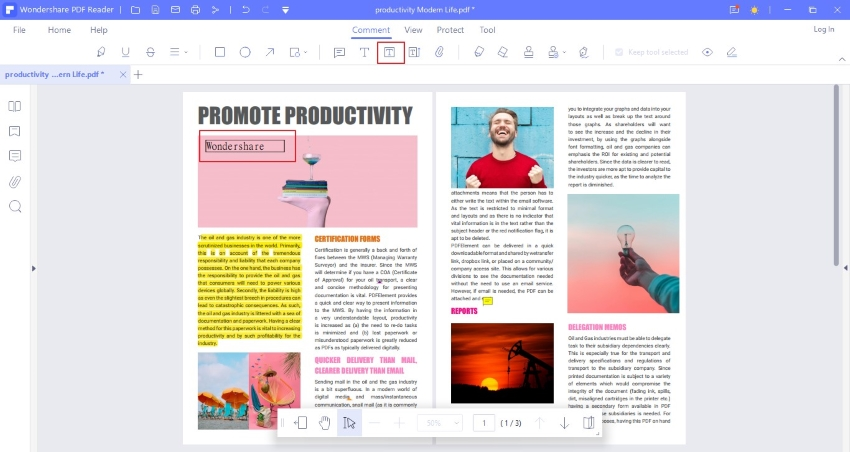Save the document from title bar
The height and width of the screenshot is (452, 850).
[156, 10]
